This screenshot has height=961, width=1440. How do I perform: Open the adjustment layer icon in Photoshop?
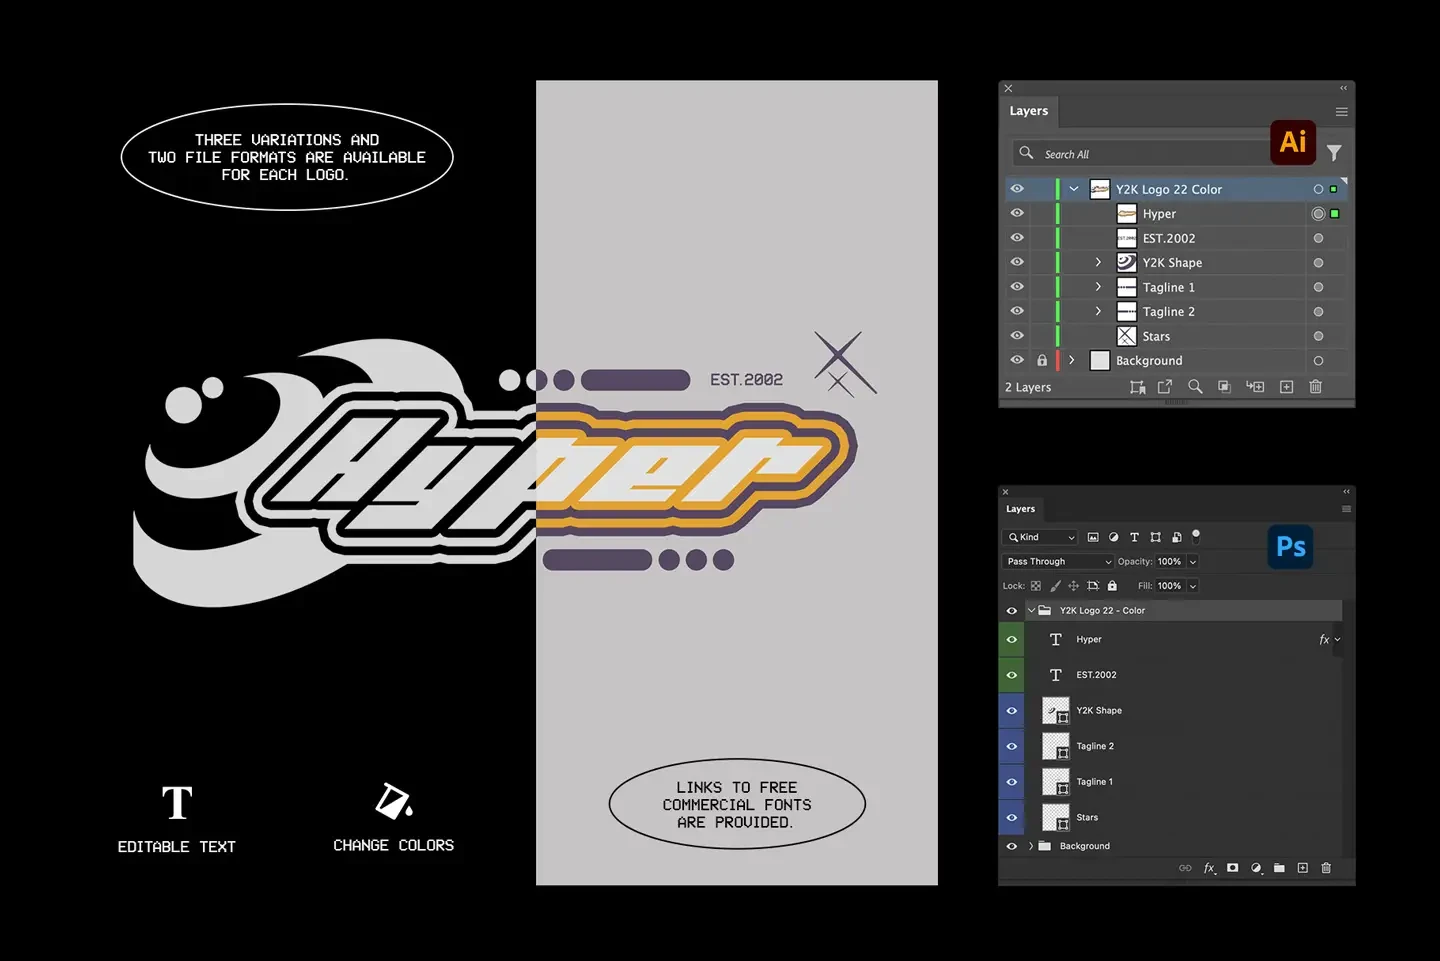pyautogui.click(x=1256, y=868)
